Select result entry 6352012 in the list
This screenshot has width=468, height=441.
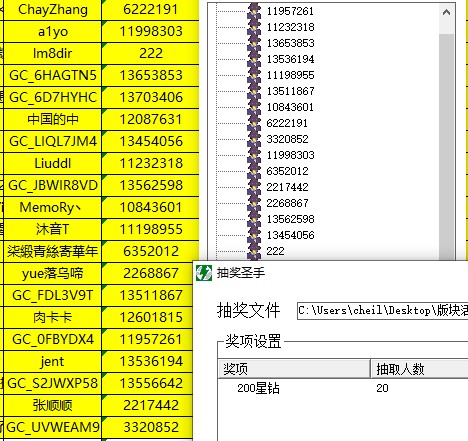coord(287,171)
